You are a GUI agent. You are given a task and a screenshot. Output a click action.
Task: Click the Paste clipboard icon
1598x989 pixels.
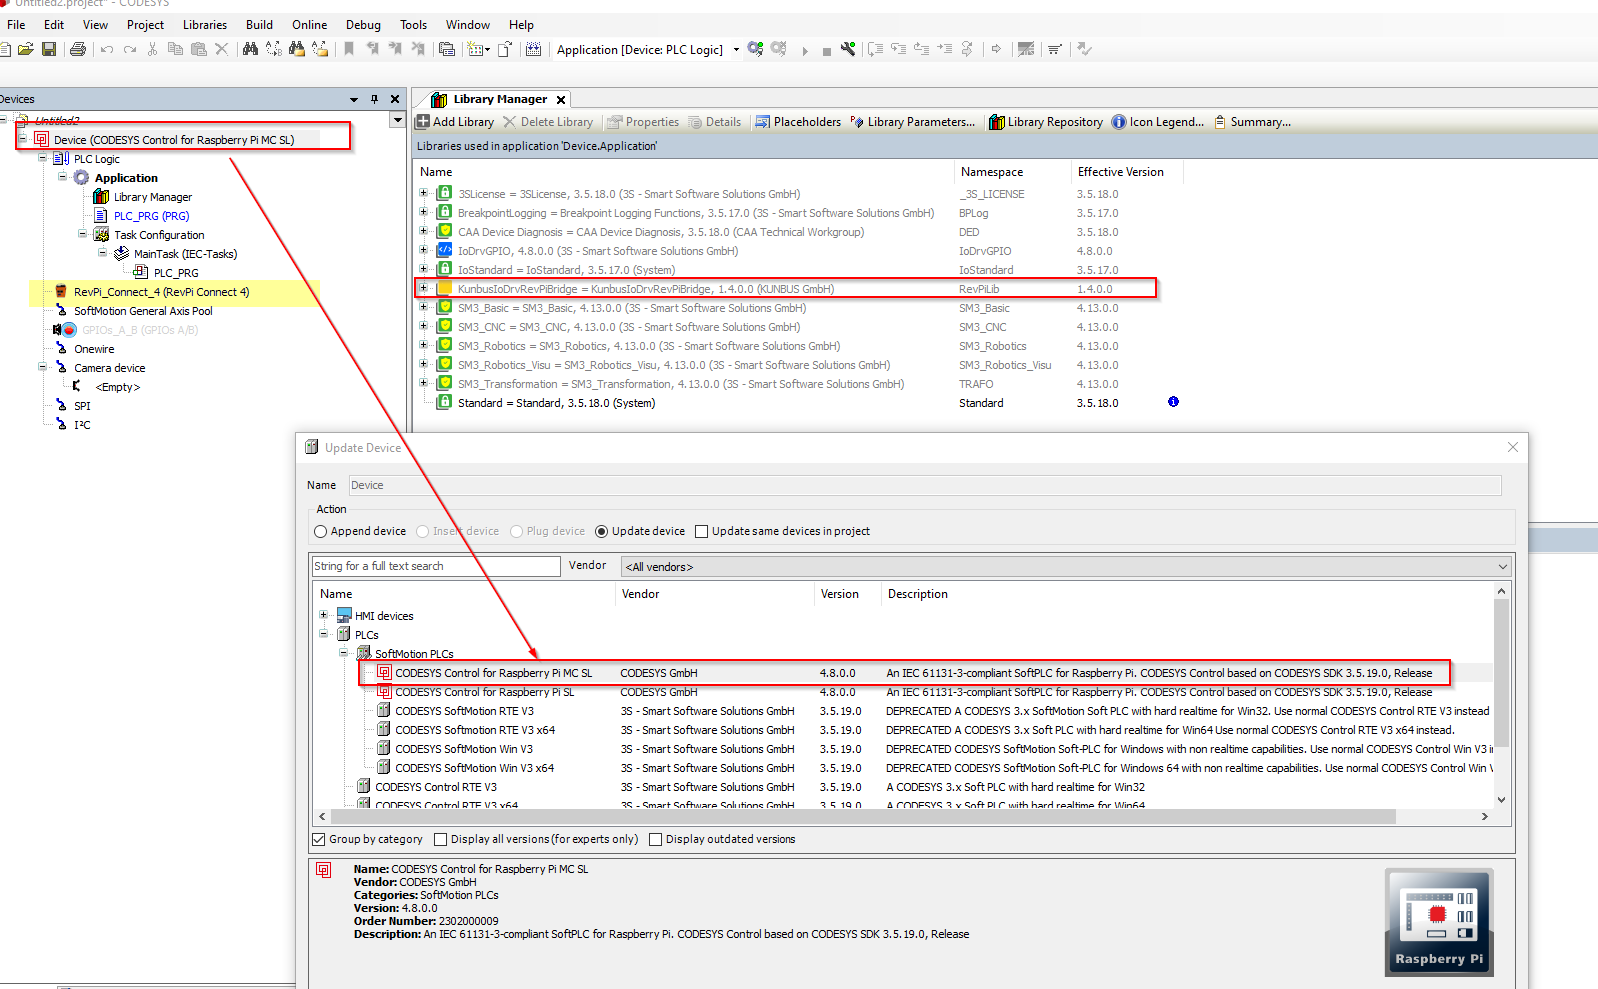[x=198, y=49]
